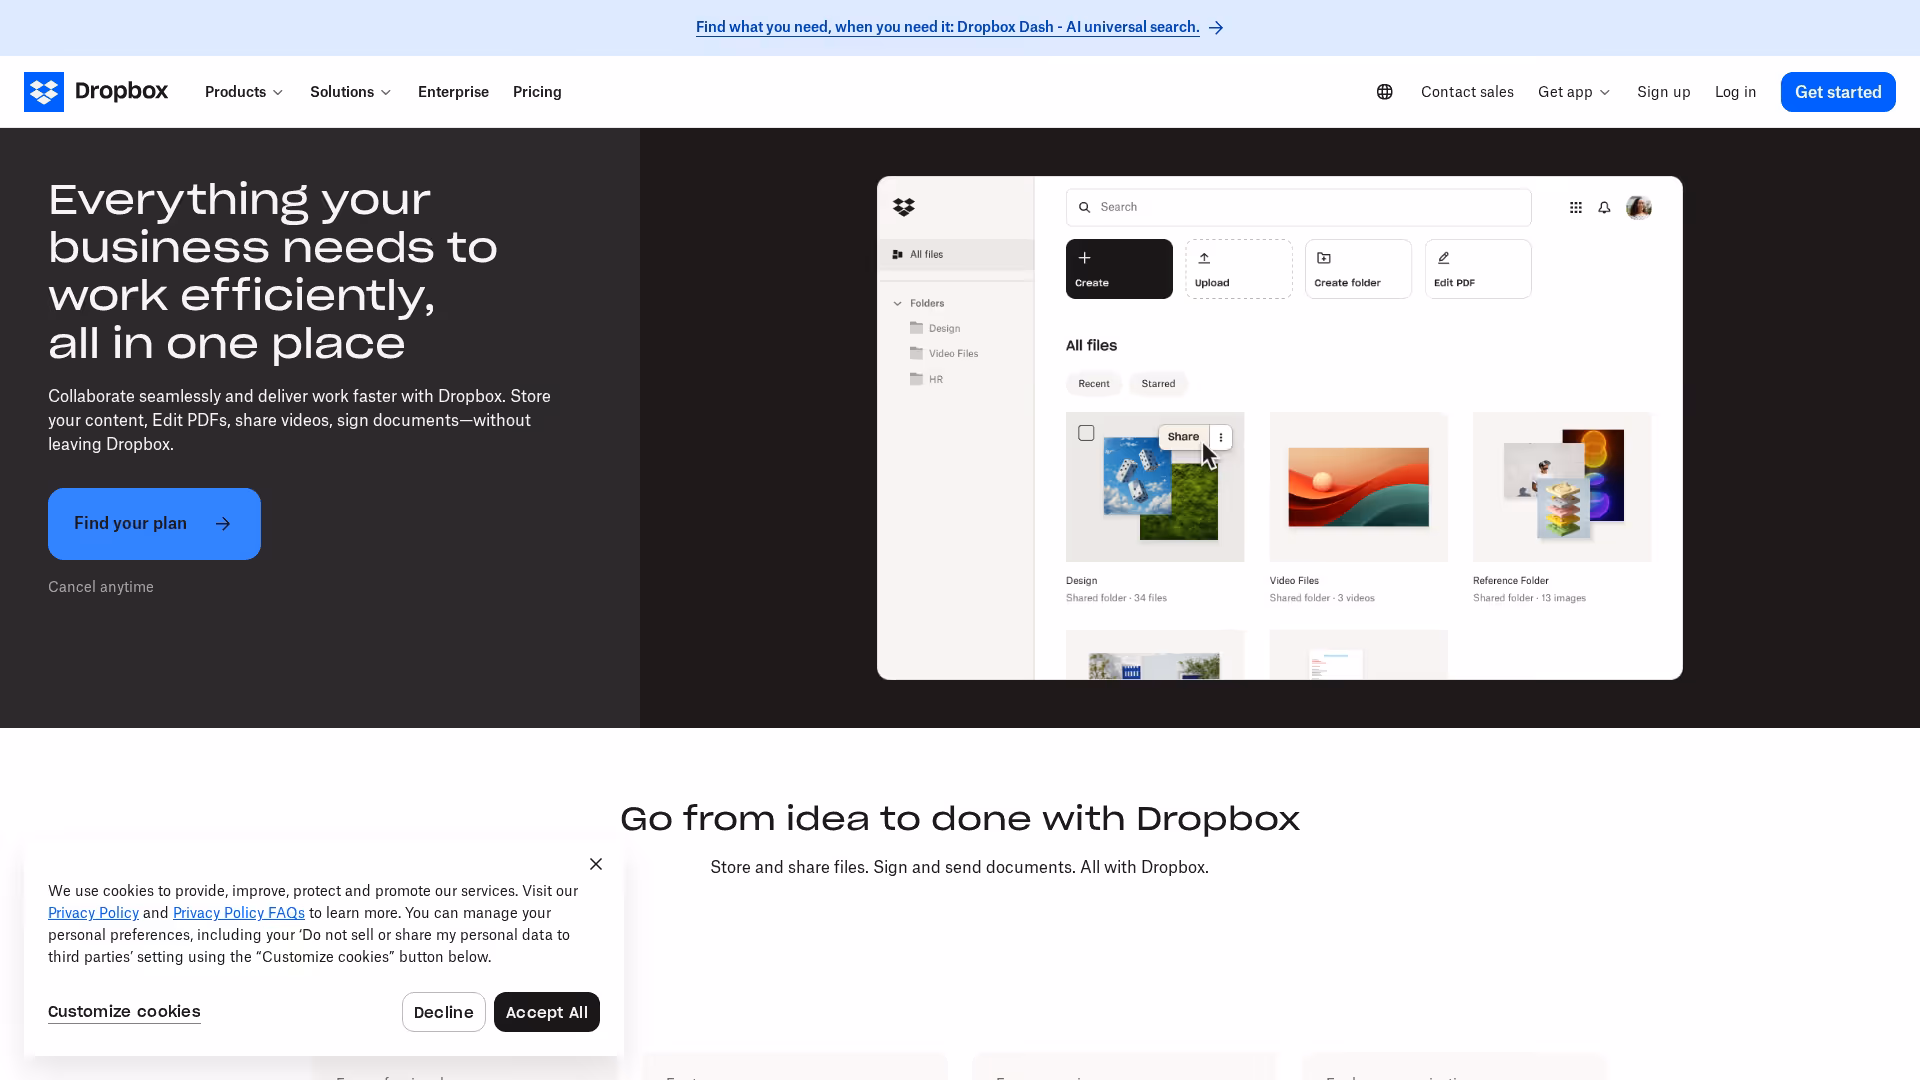This screenshot has width=1920, height=1080.
Task: Select the Upload icon
Action: [x=1202, y=257]
